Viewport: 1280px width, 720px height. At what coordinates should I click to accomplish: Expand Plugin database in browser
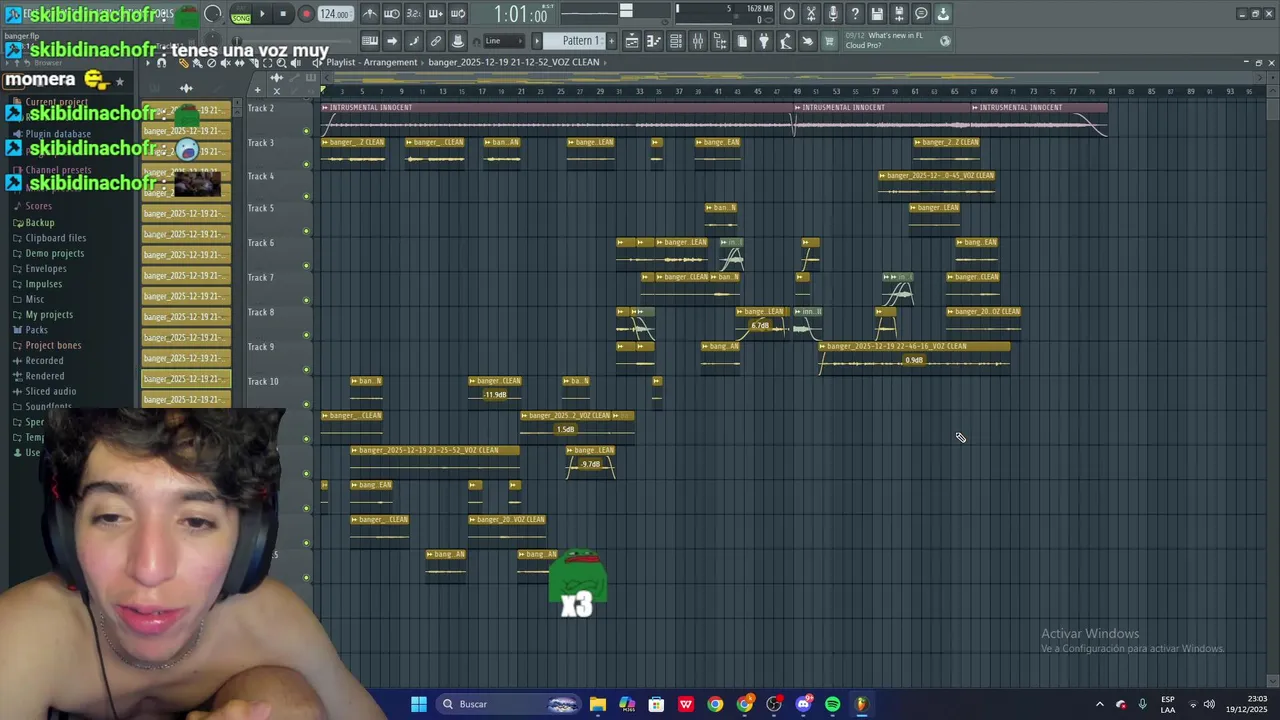click(x=58, y=134)
